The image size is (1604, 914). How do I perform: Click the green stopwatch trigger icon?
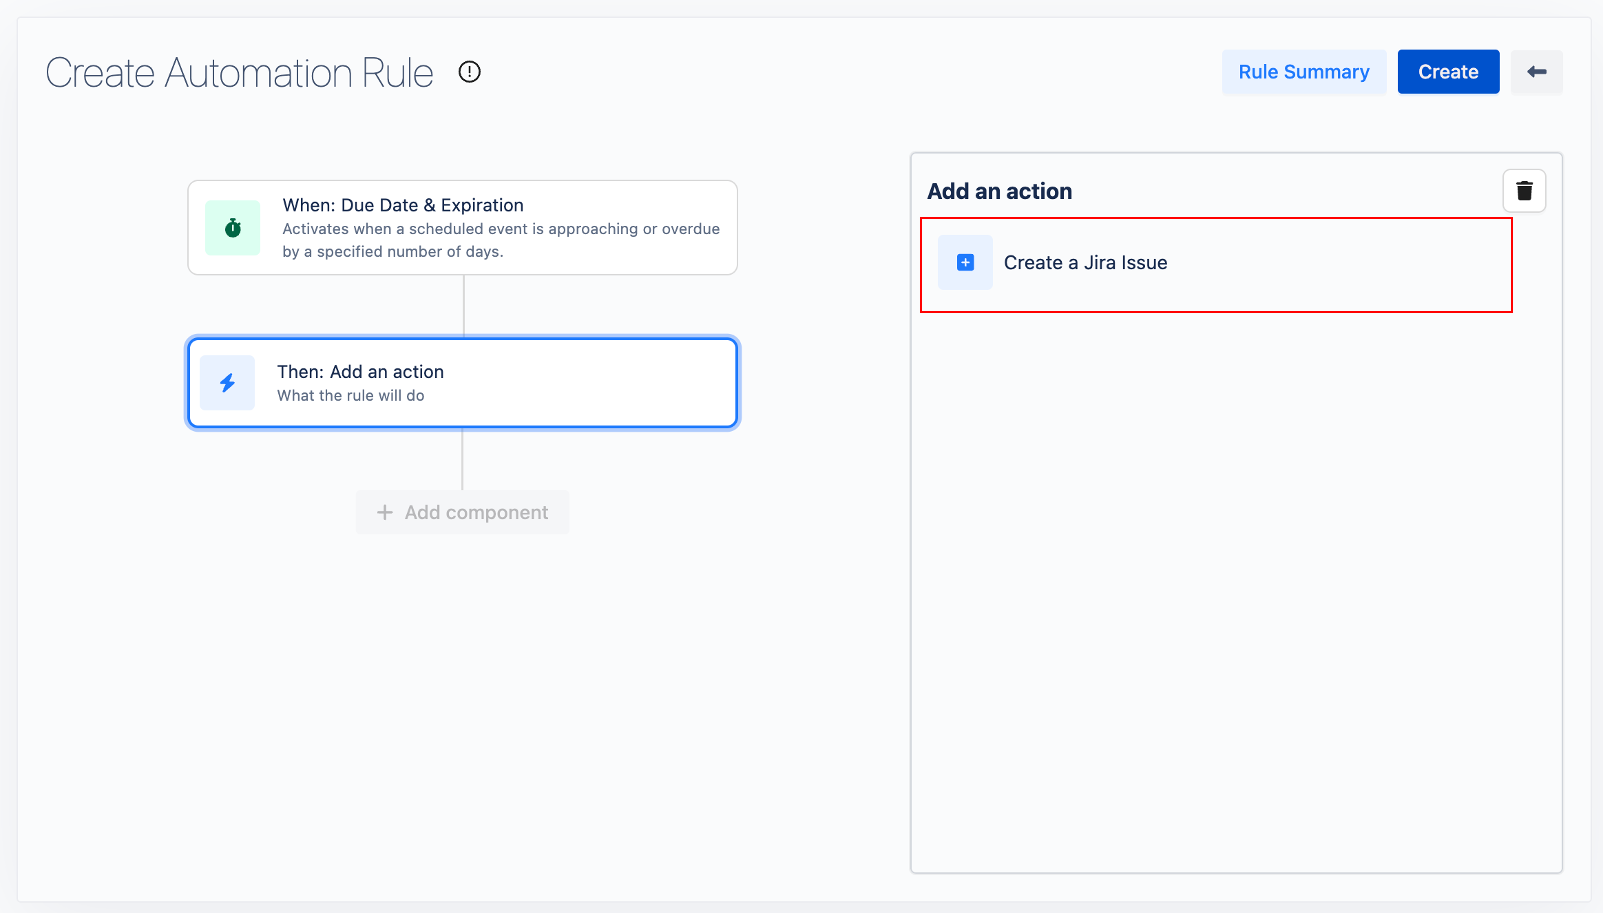(233, 228)
